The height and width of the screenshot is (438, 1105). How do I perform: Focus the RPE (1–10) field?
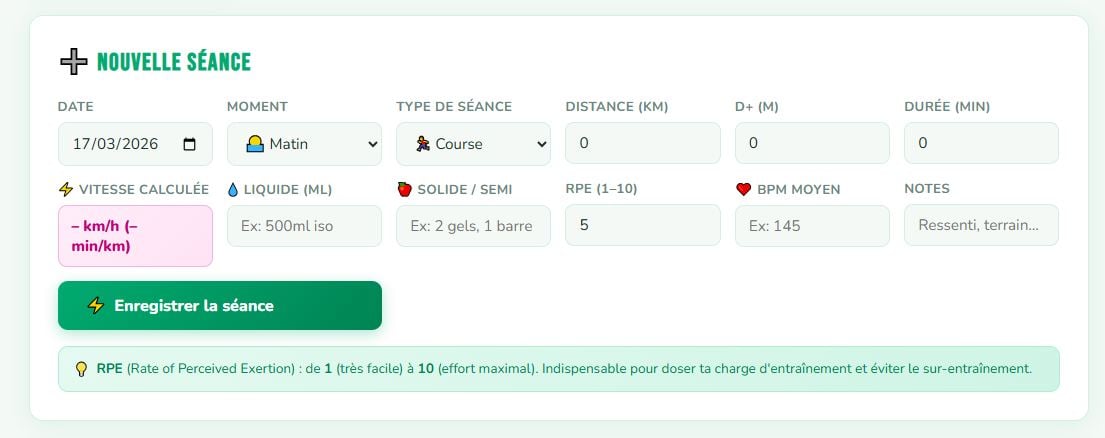(x=642, y=226)
